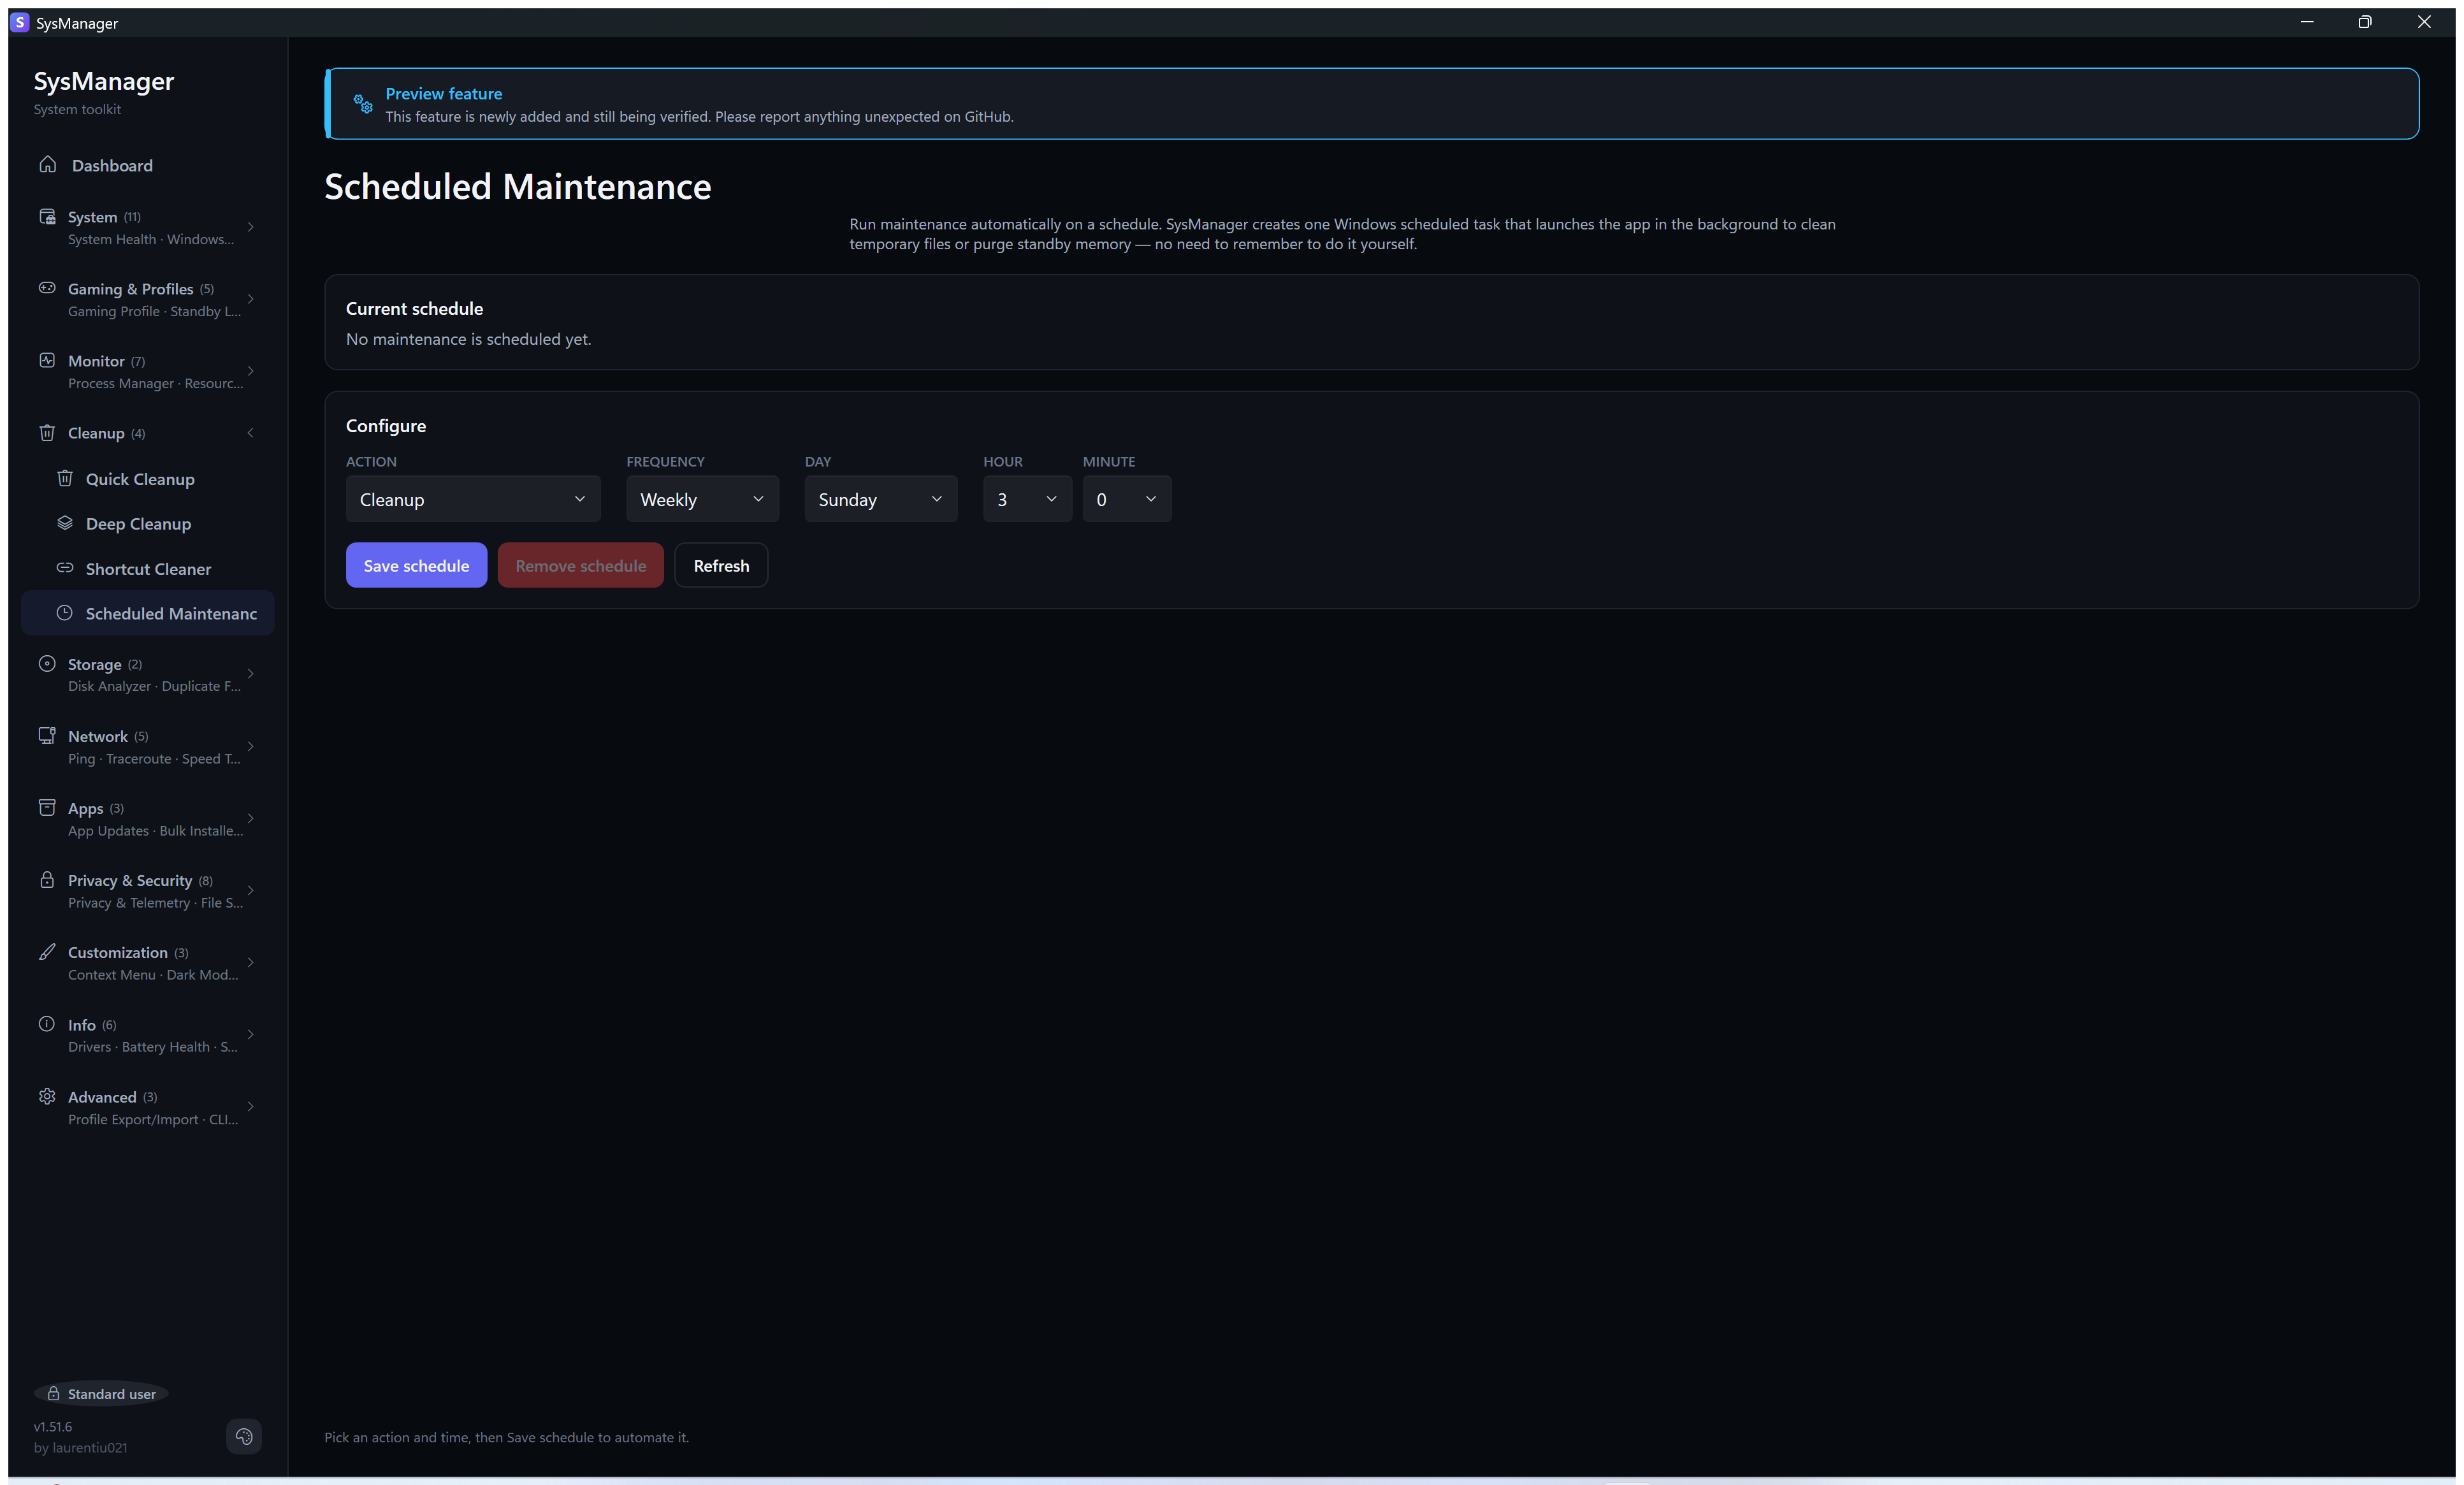
Task: Click the Info circle icon
Action: click(47, 1024)
